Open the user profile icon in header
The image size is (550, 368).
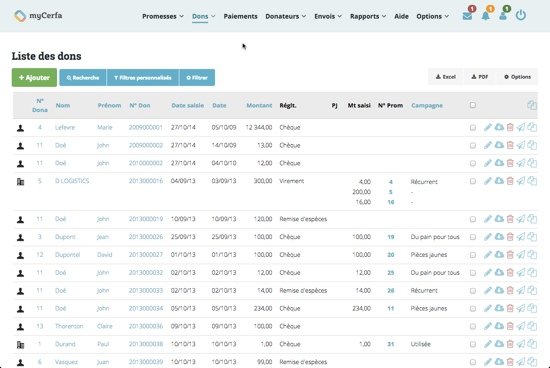point(503,16)
